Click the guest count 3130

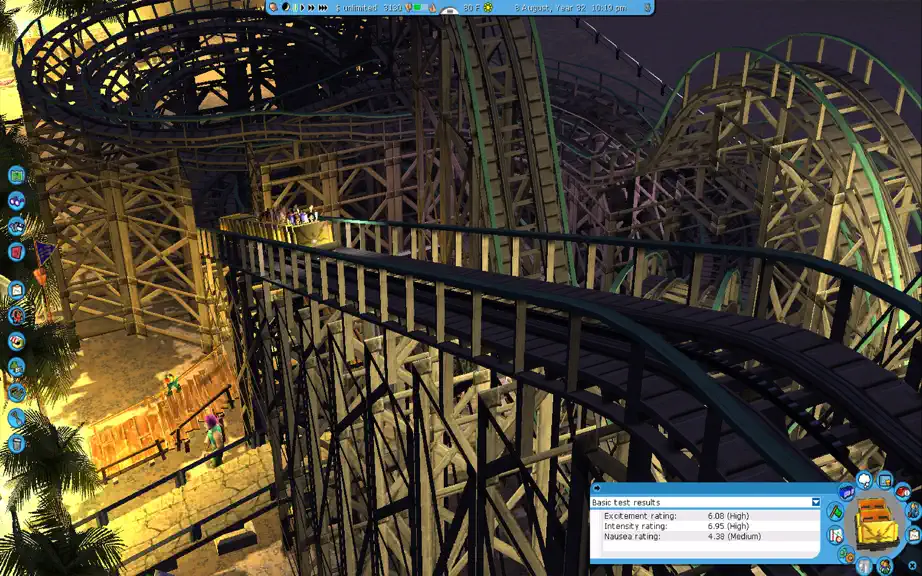(x=393, y=8)
